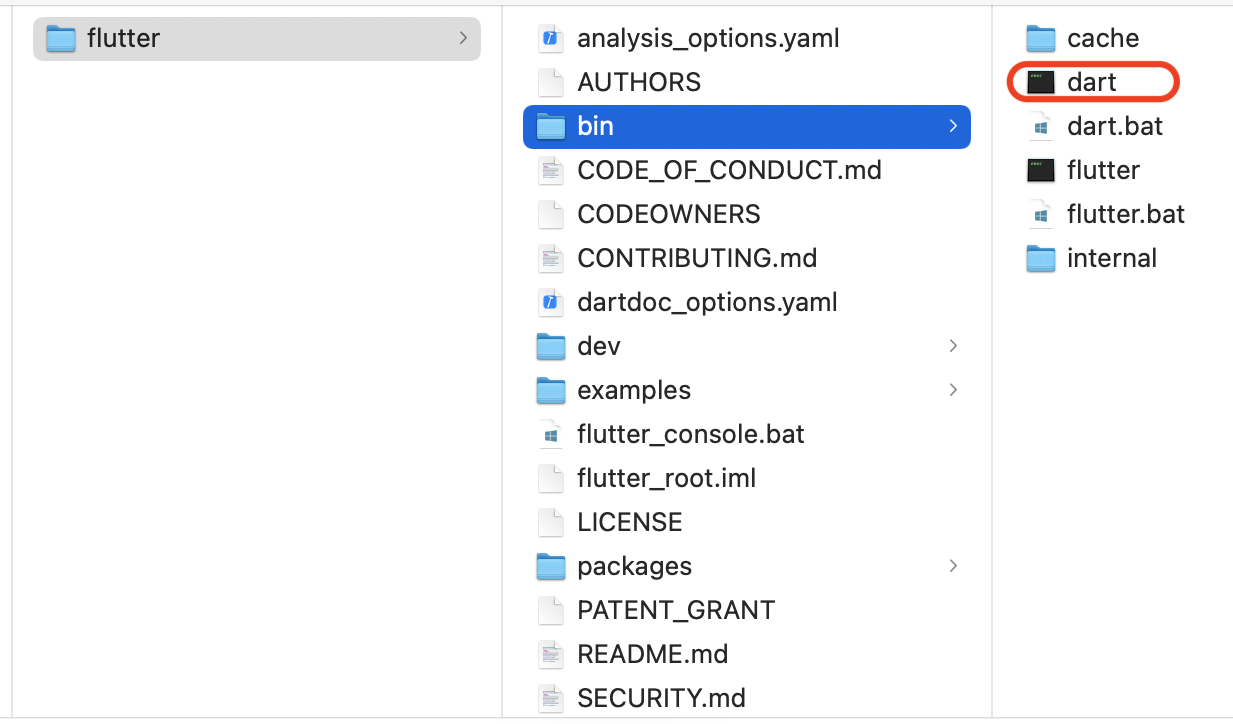Select the dart.bat Windows batch file icon
This screenshot has height=724, width=1233.
tap(1041, 126)
